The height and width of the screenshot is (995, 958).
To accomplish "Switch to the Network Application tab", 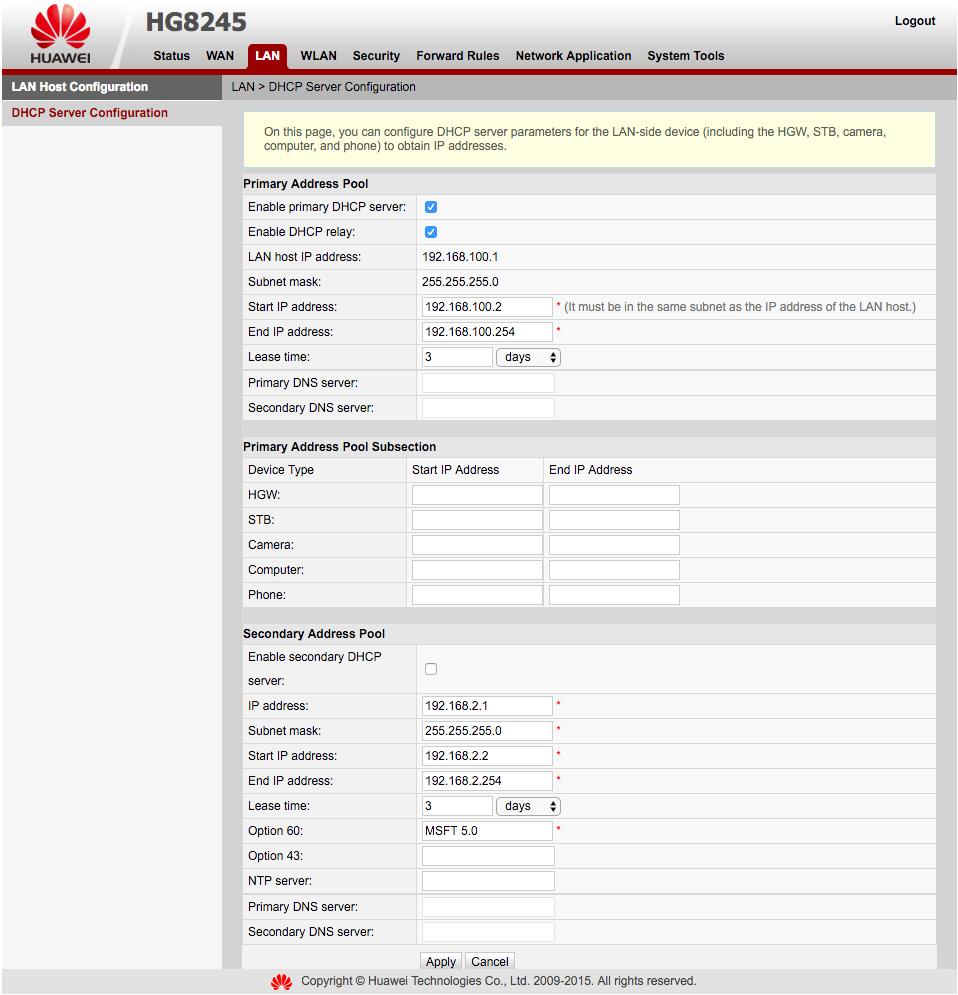I will pos(573,56).
